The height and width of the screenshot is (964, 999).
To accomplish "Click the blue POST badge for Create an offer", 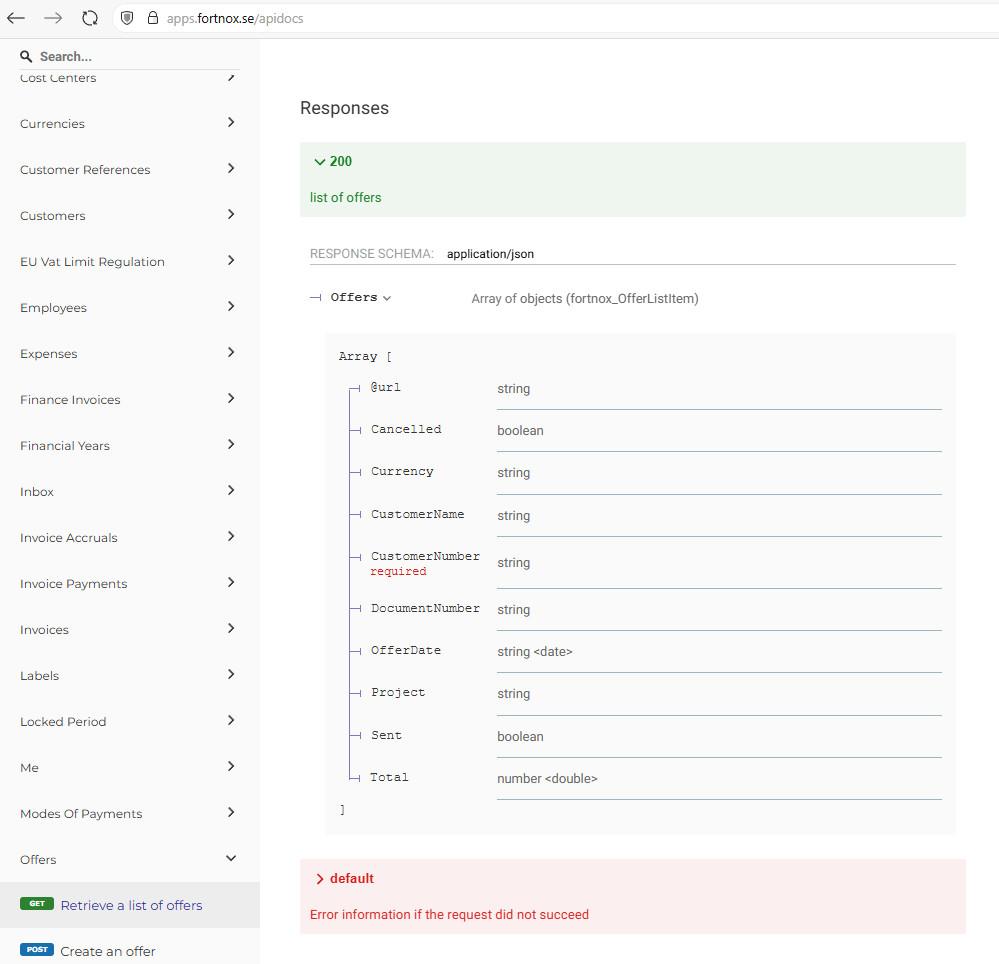I will (37, 950).
